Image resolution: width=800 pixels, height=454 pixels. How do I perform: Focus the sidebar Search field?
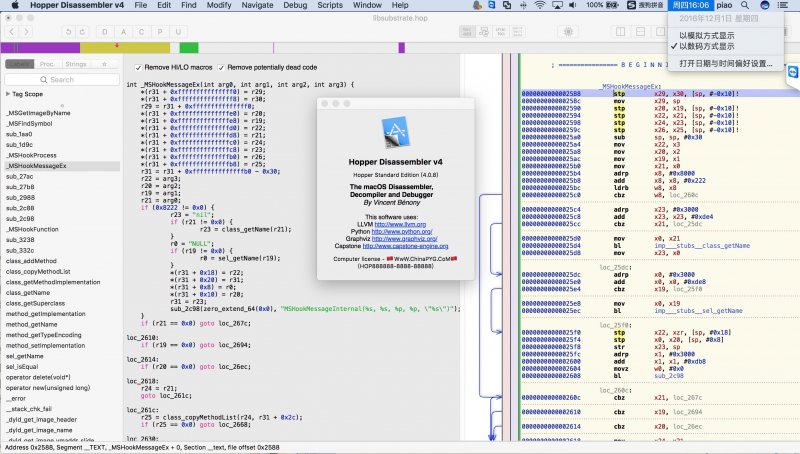click(62, 80)
